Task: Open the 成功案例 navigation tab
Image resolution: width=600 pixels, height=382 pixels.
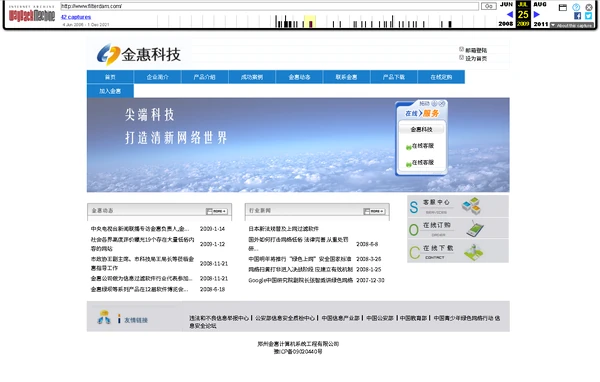Action: (x=252, y=77)
